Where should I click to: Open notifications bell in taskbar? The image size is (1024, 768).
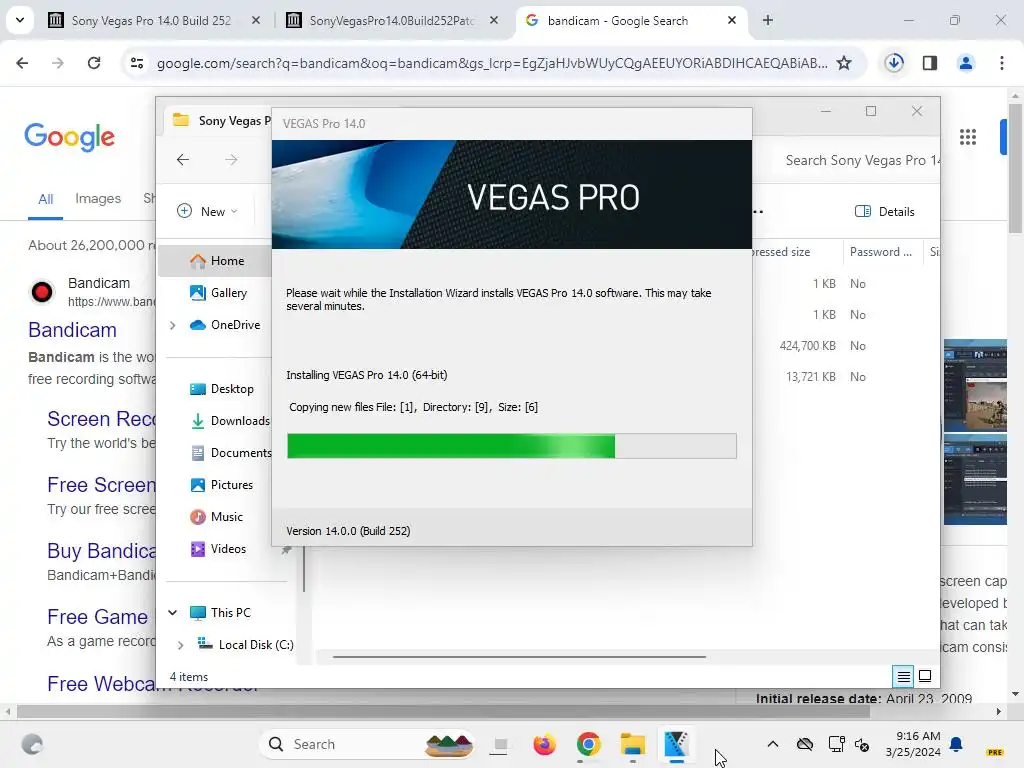click(957, 744)
